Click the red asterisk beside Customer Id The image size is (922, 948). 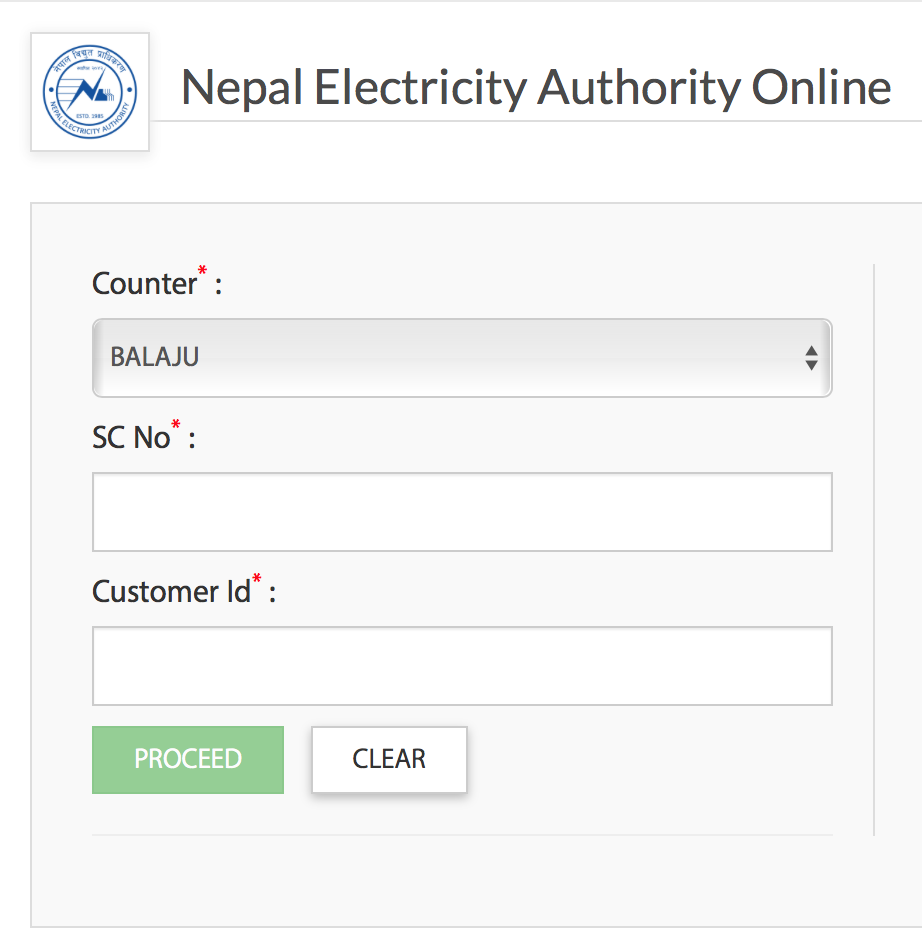point(257,580)
